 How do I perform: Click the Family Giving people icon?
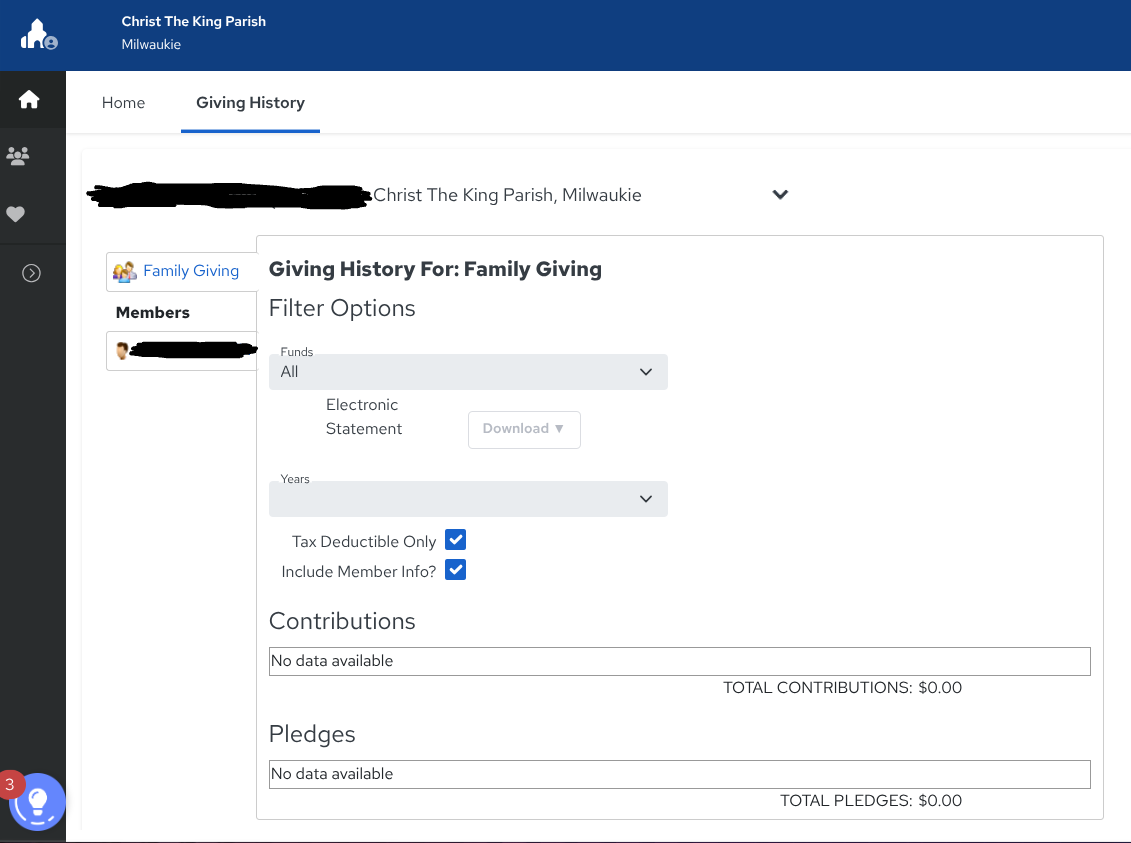[124, 271]
